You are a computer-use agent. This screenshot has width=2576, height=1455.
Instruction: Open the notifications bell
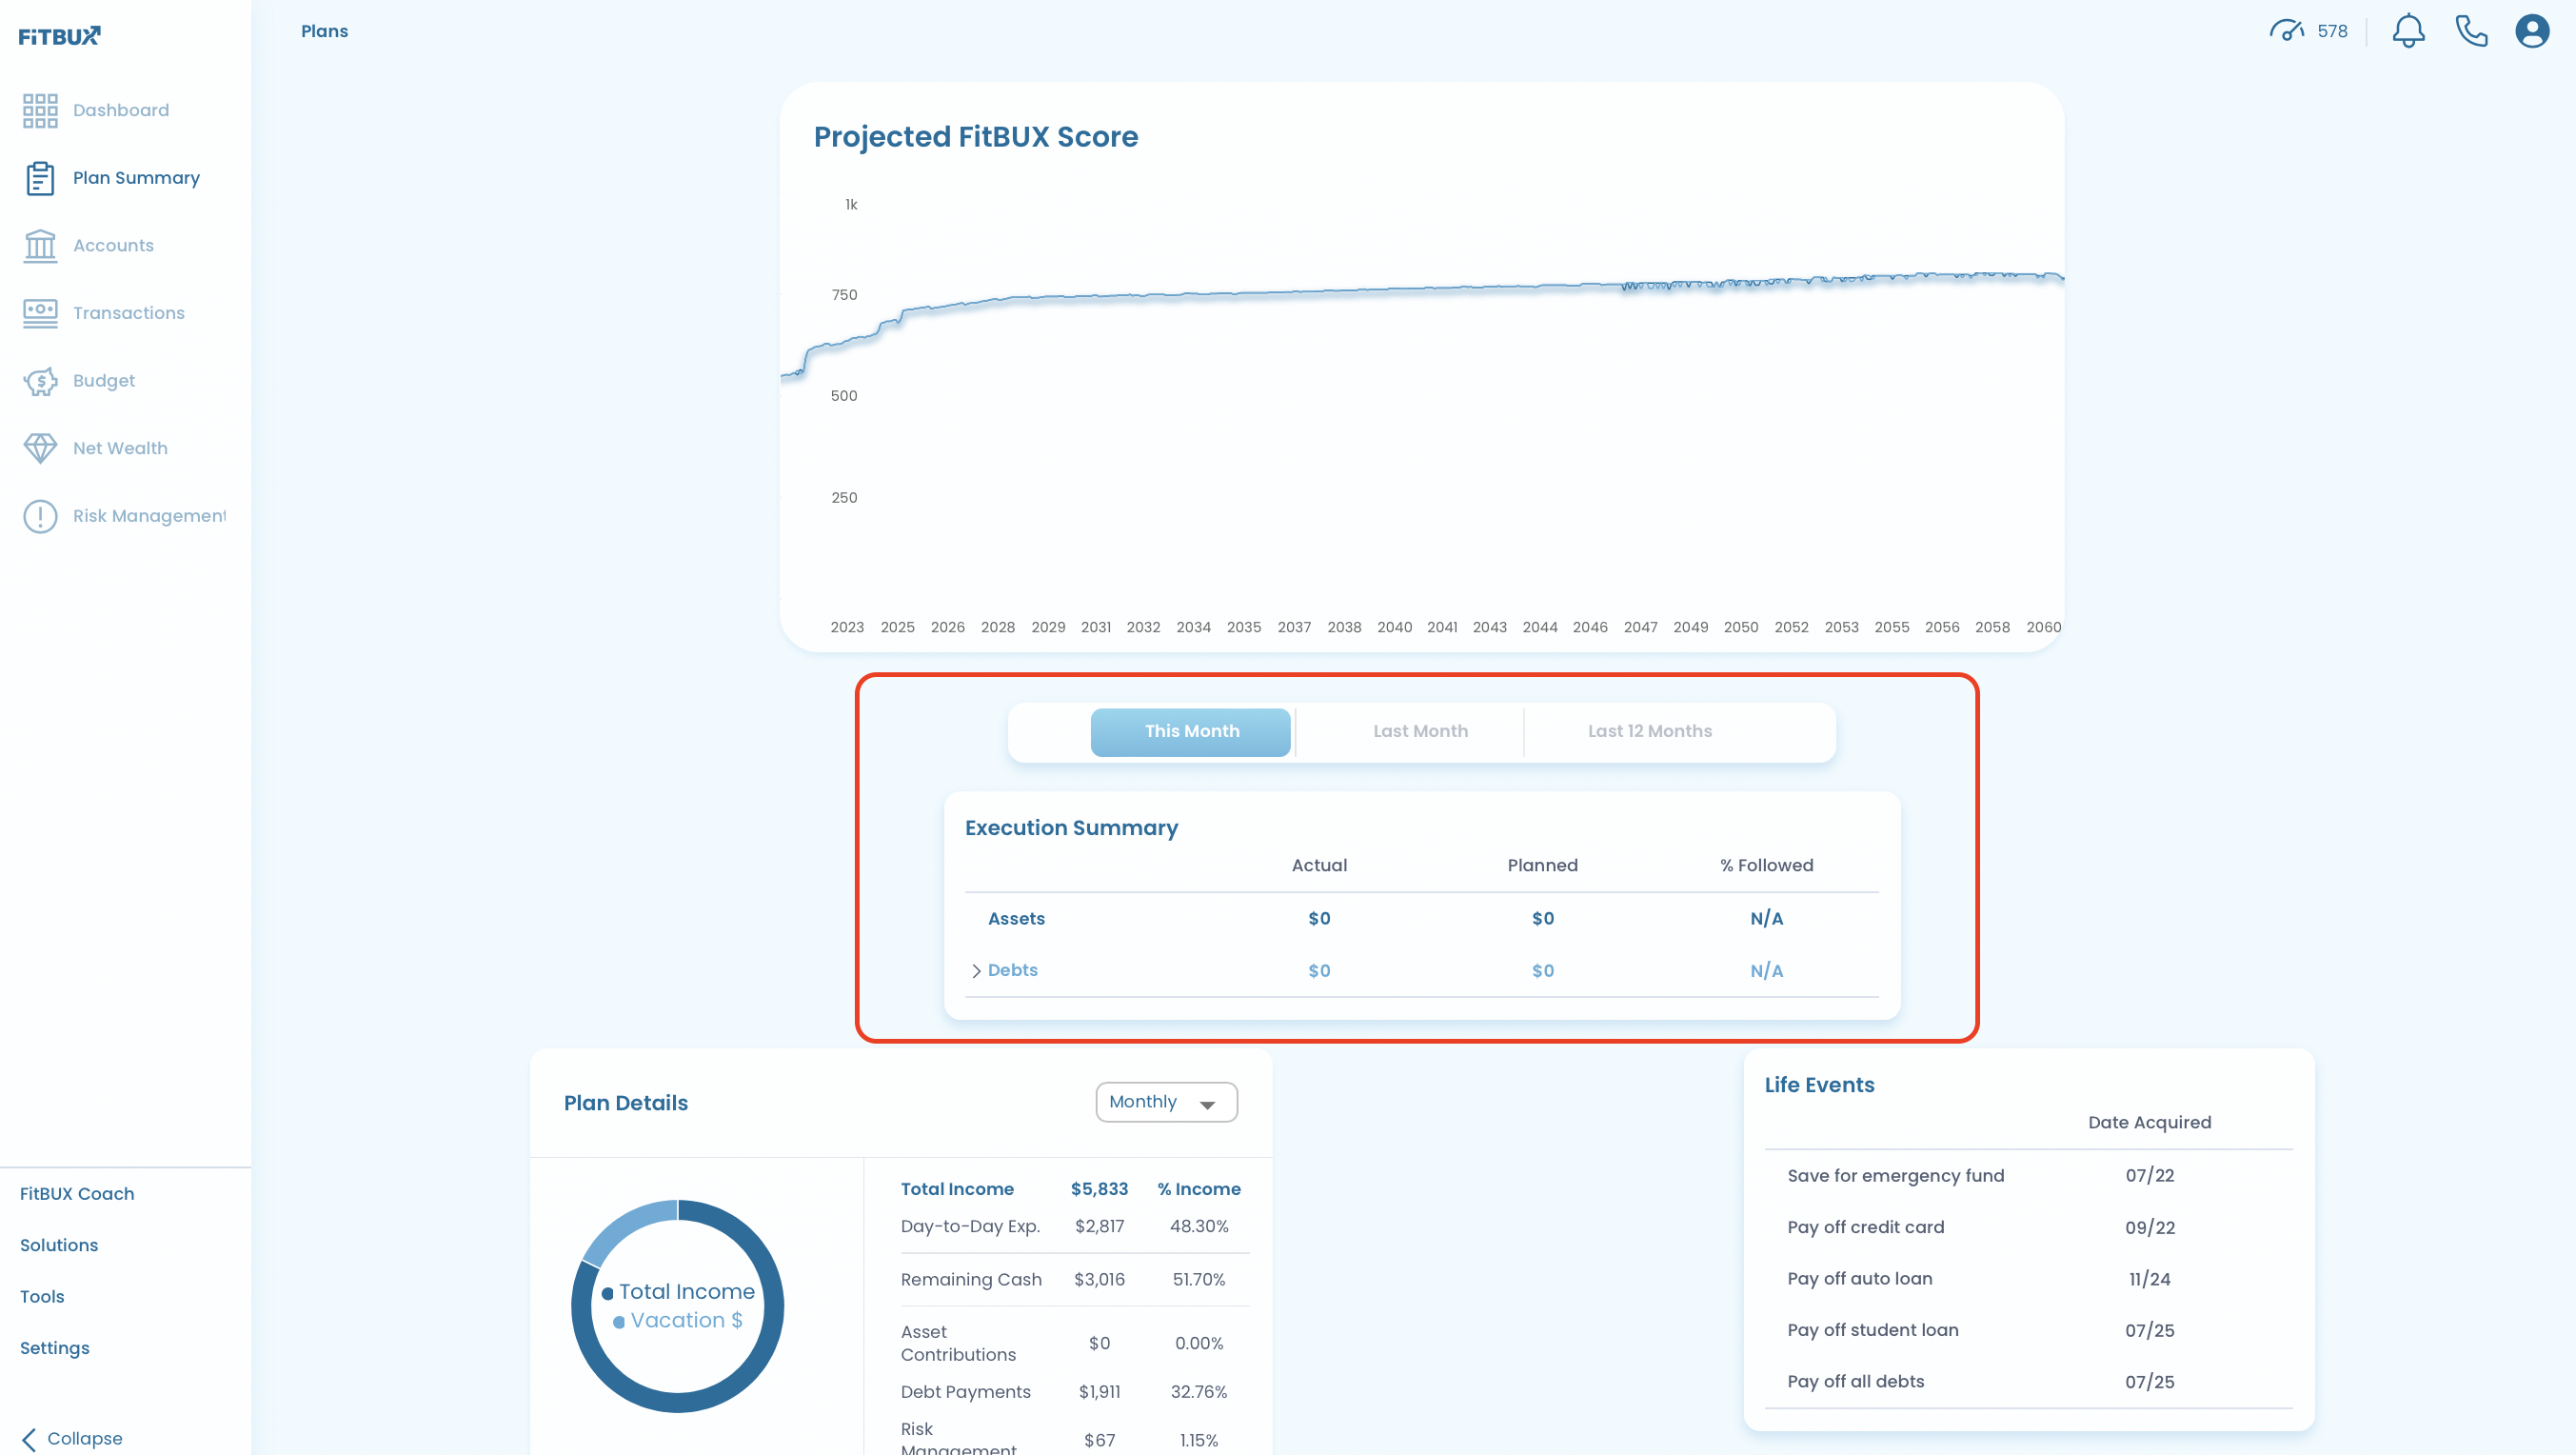(2408, 31)
